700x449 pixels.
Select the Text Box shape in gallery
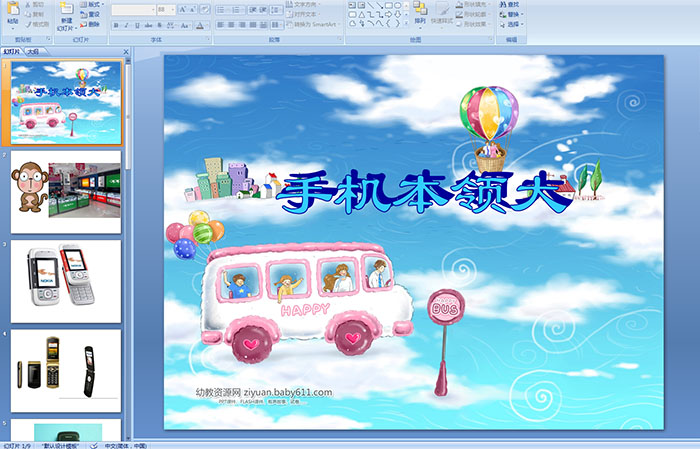[352, 5]
